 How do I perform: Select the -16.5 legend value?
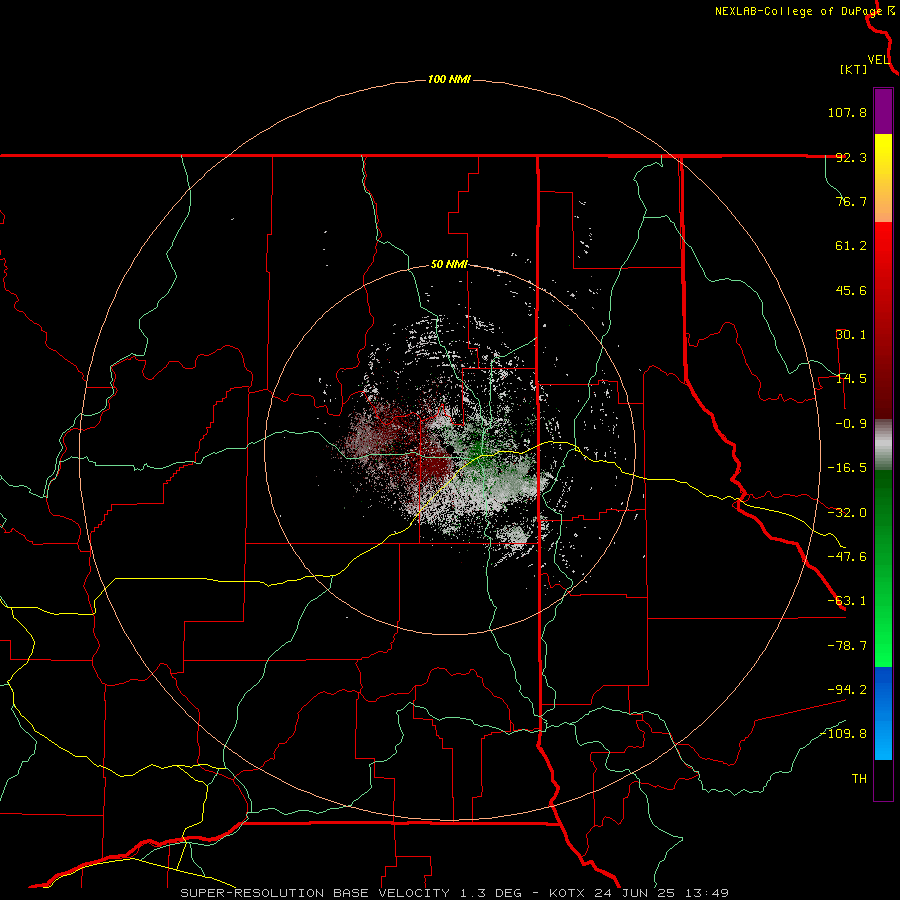point(847,468)
